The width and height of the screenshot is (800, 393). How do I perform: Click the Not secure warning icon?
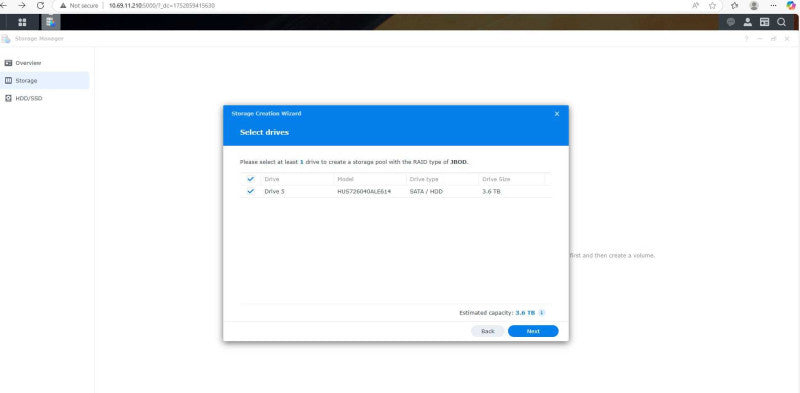tap(63, 6)
